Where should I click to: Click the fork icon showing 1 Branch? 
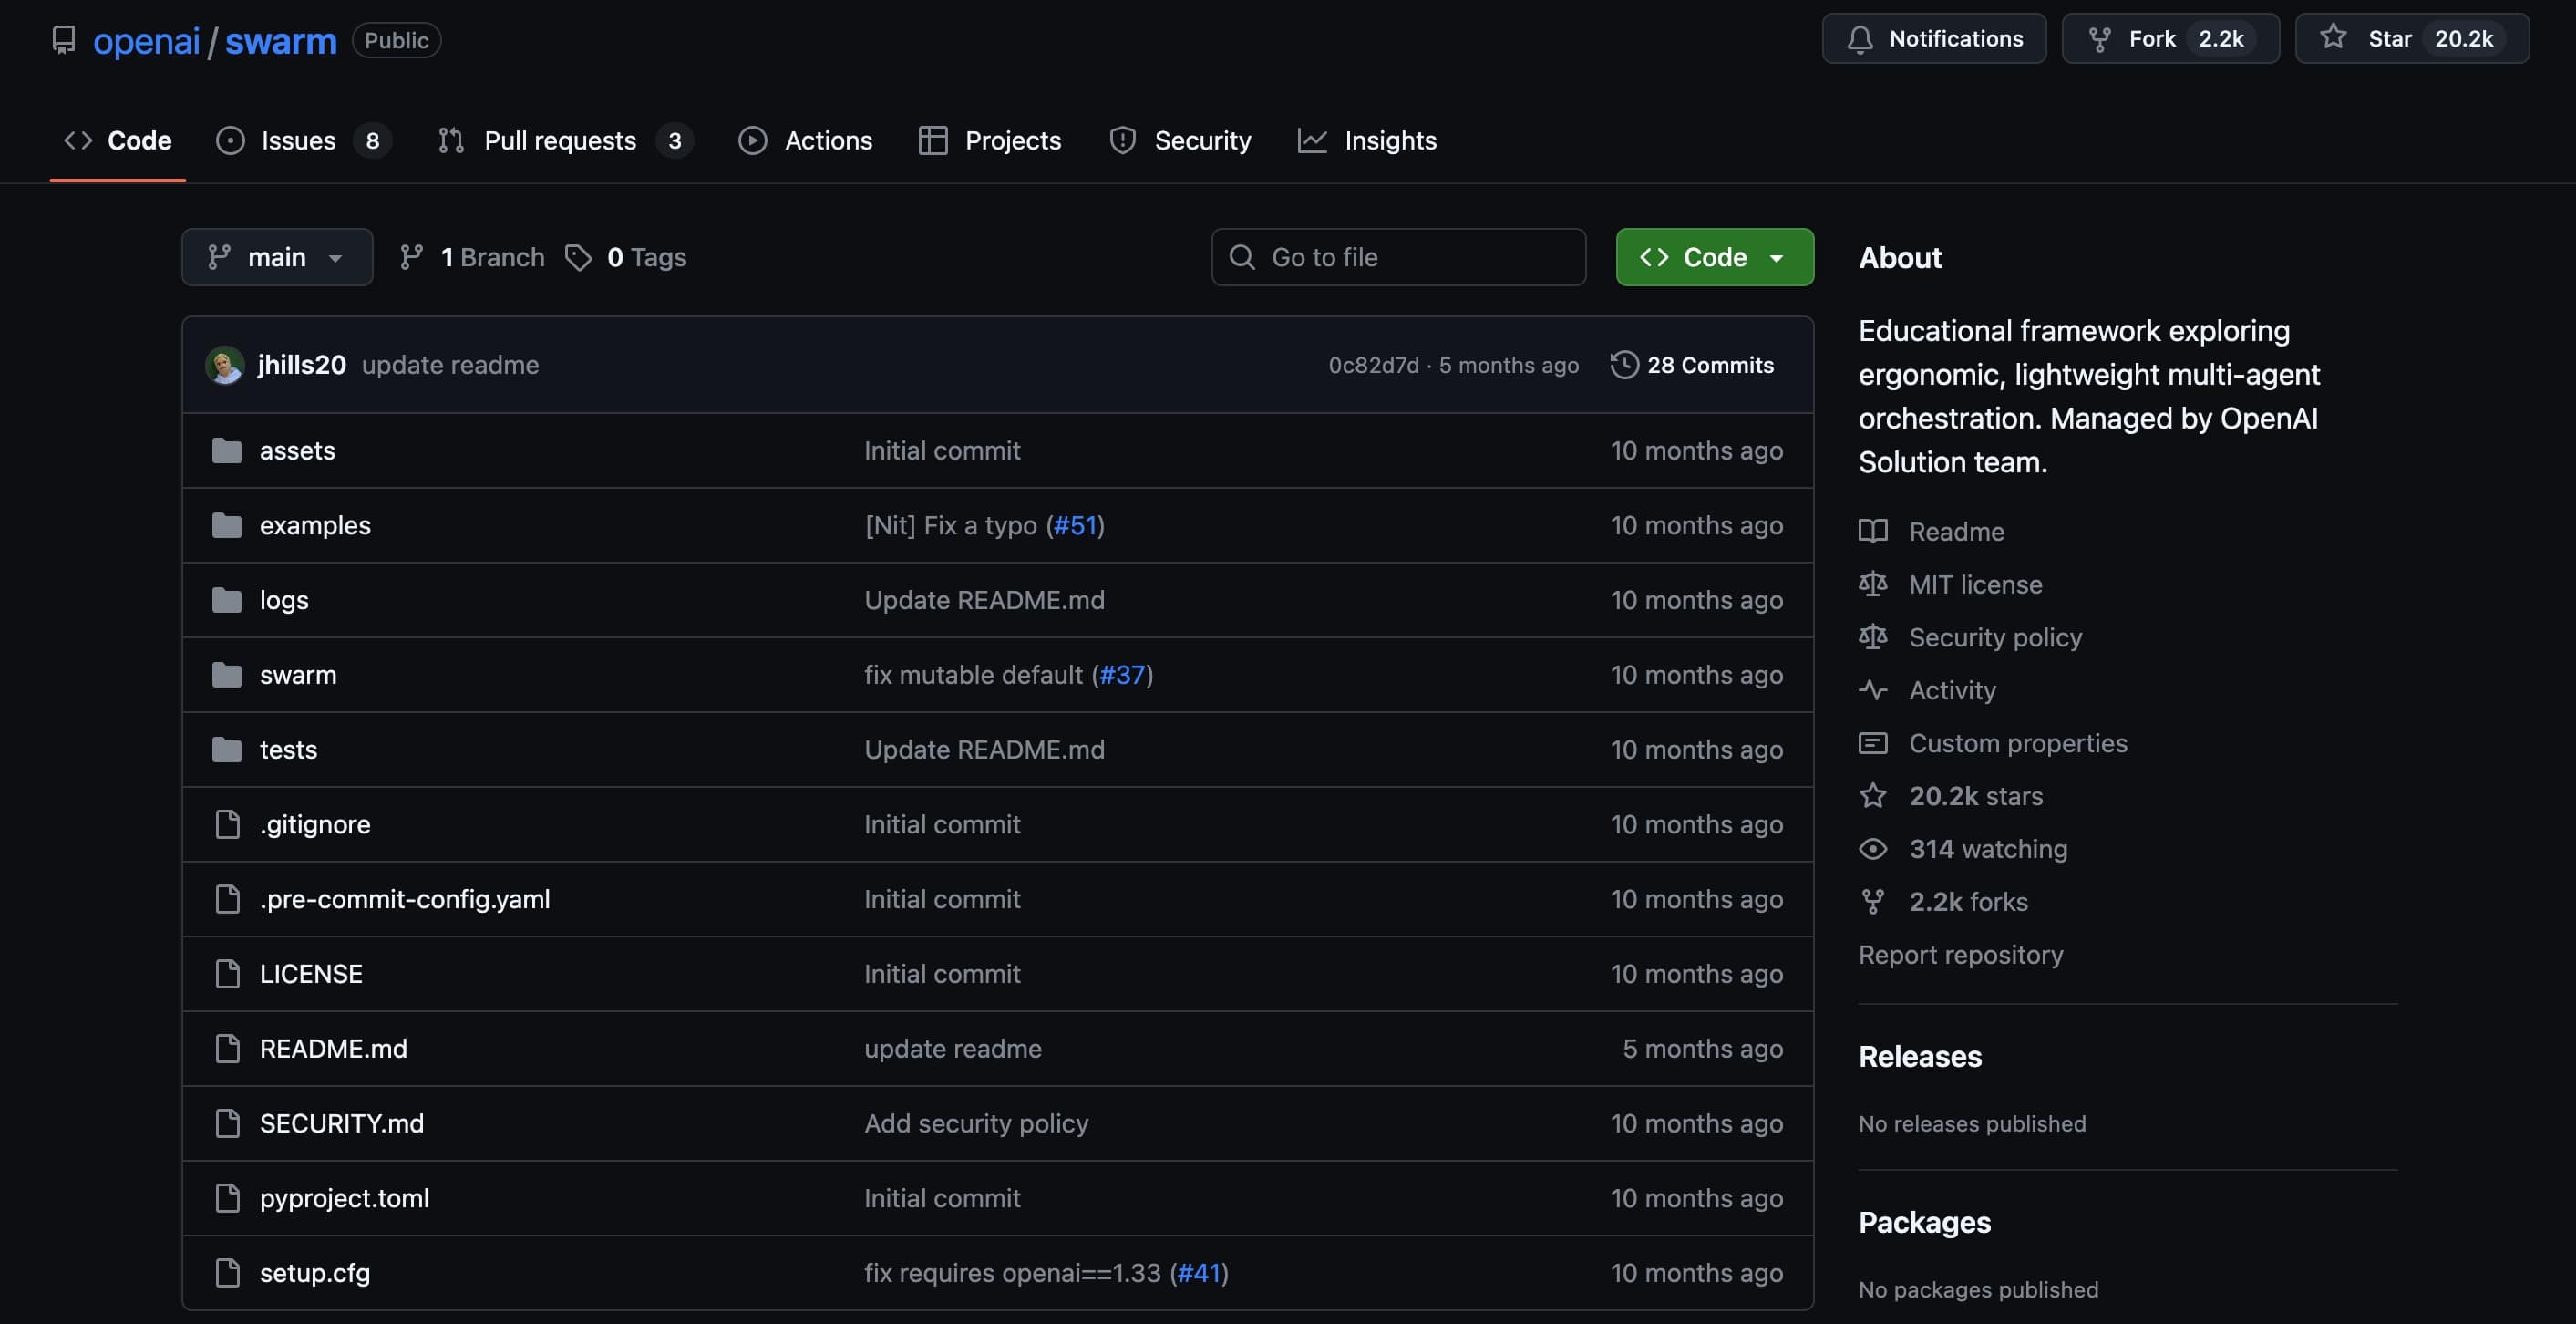[x=410, y=257]
